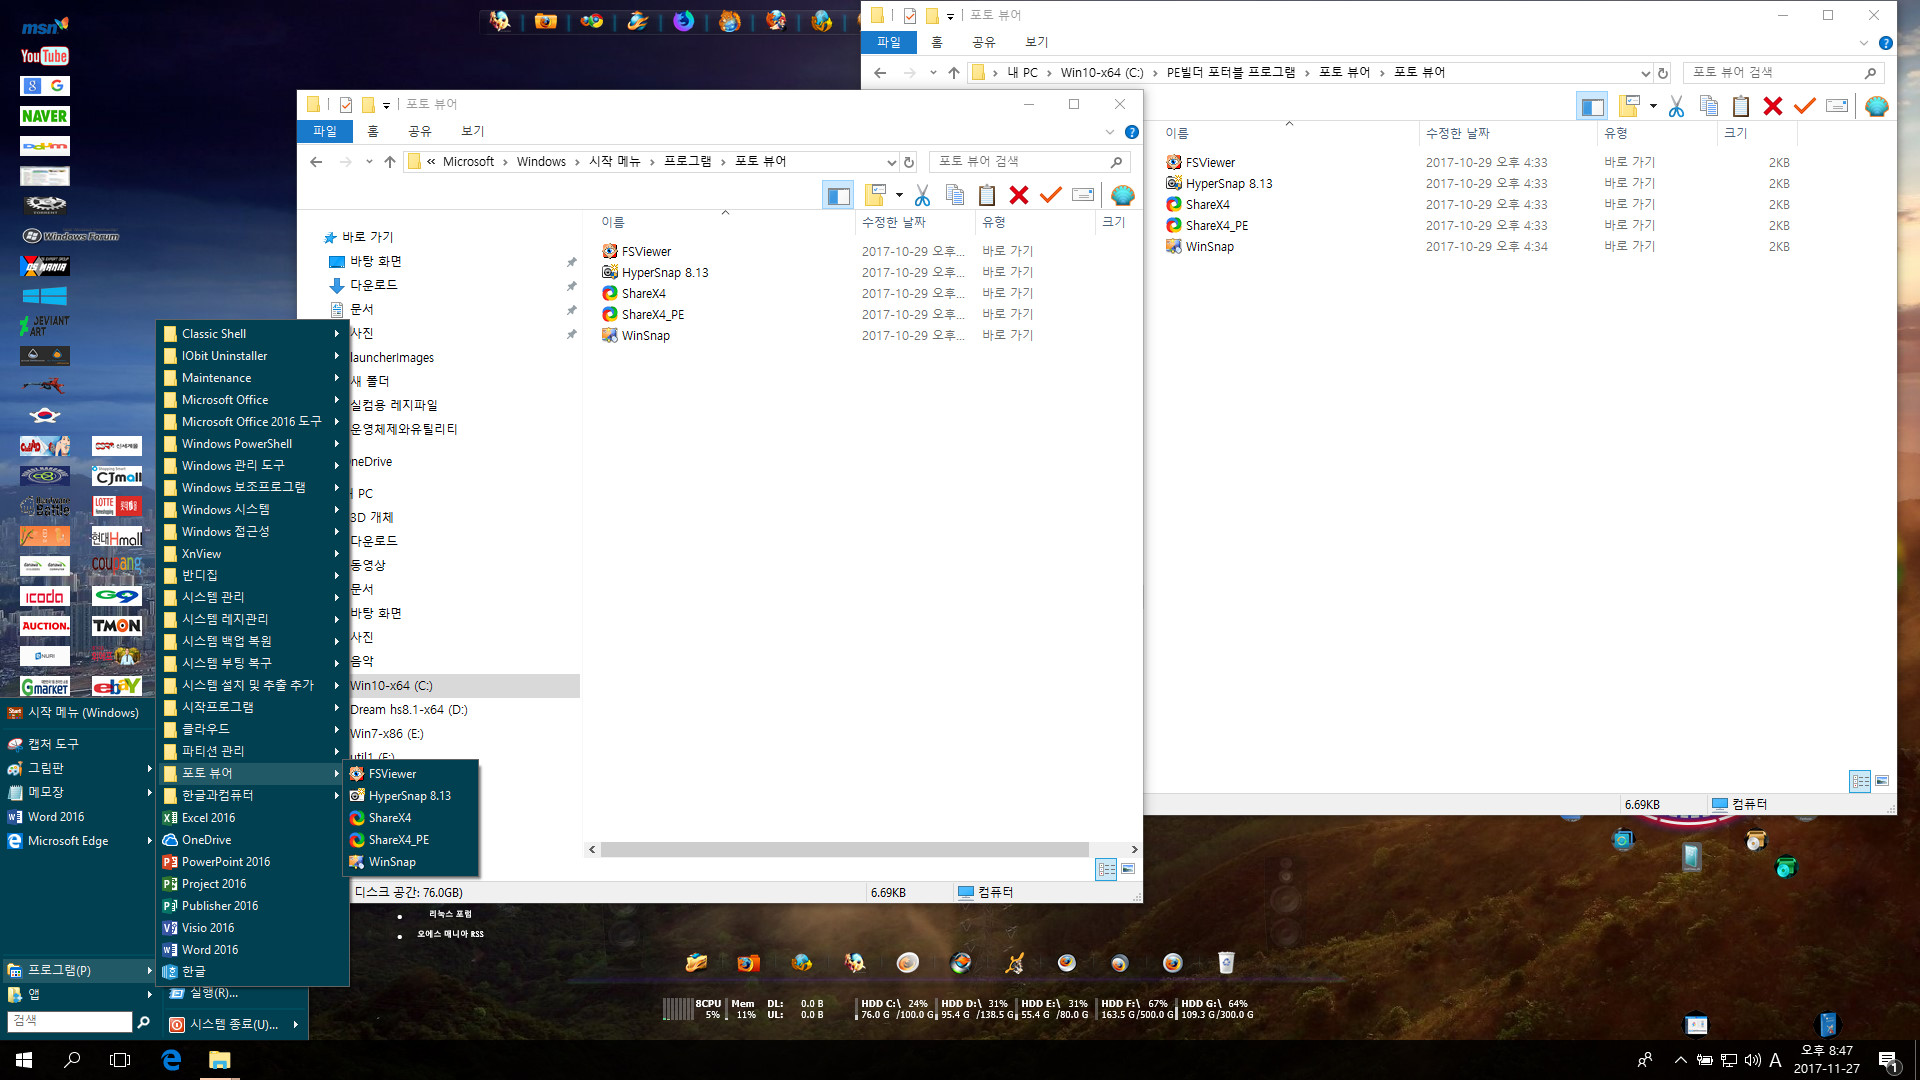Screen dimensions: 1920x1080
Task: Open YouTube desktop shortcut icon
Action: point(45,56)
